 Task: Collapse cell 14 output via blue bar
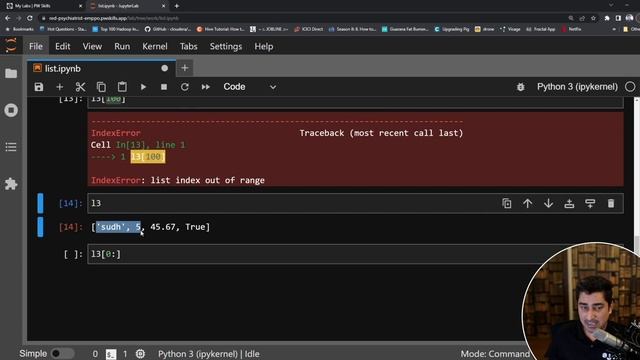point(40,227)
